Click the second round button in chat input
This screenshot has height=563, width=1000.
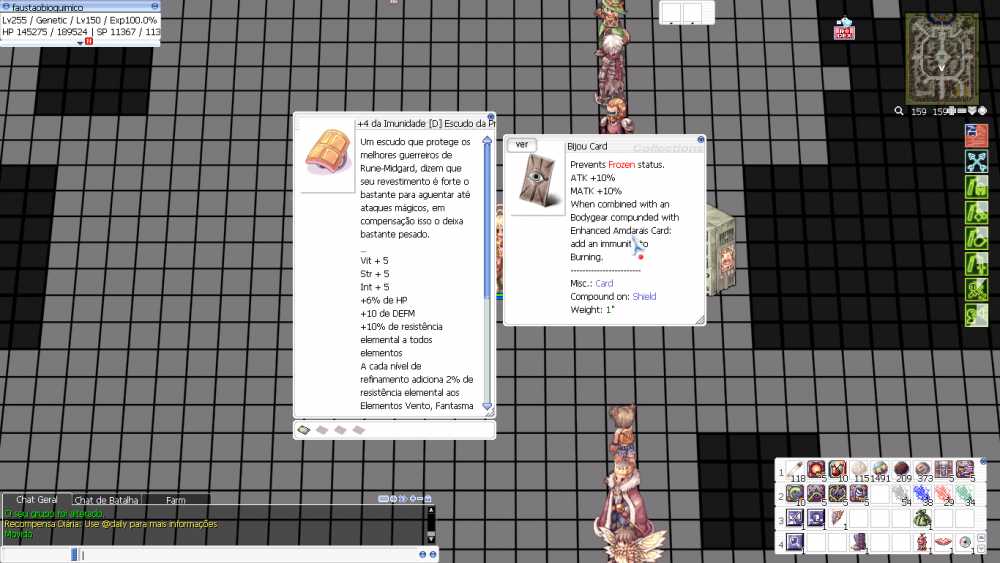tap(433, 555)
